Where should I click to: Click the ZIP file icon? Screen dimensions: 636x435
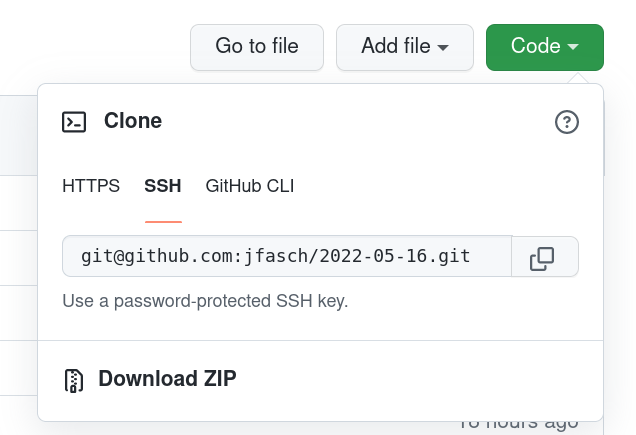[x=73, y=380]
